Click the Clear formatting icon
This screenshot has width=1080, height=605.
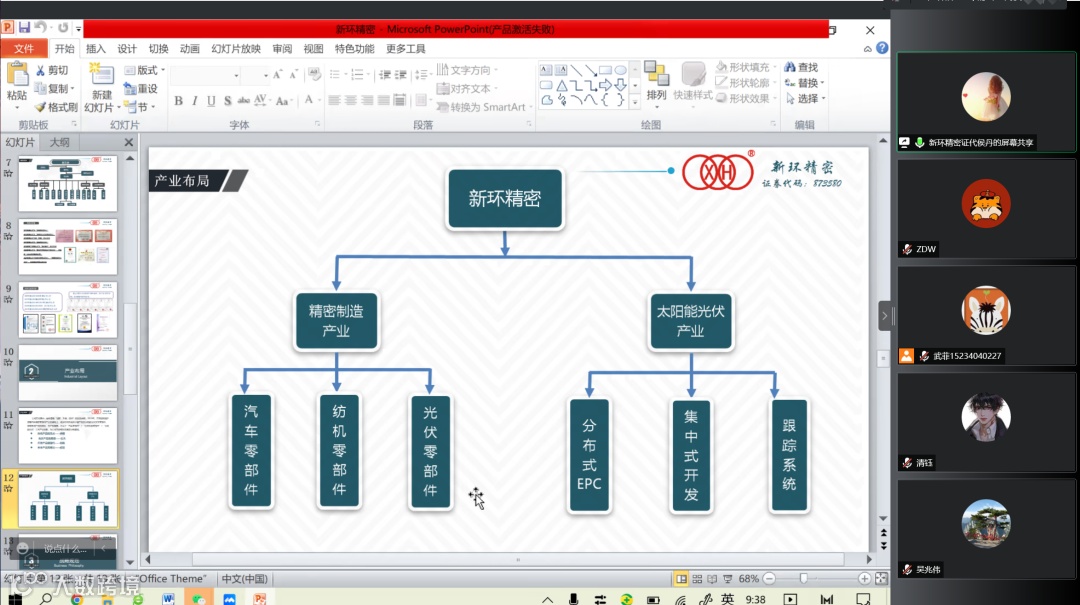314,74
